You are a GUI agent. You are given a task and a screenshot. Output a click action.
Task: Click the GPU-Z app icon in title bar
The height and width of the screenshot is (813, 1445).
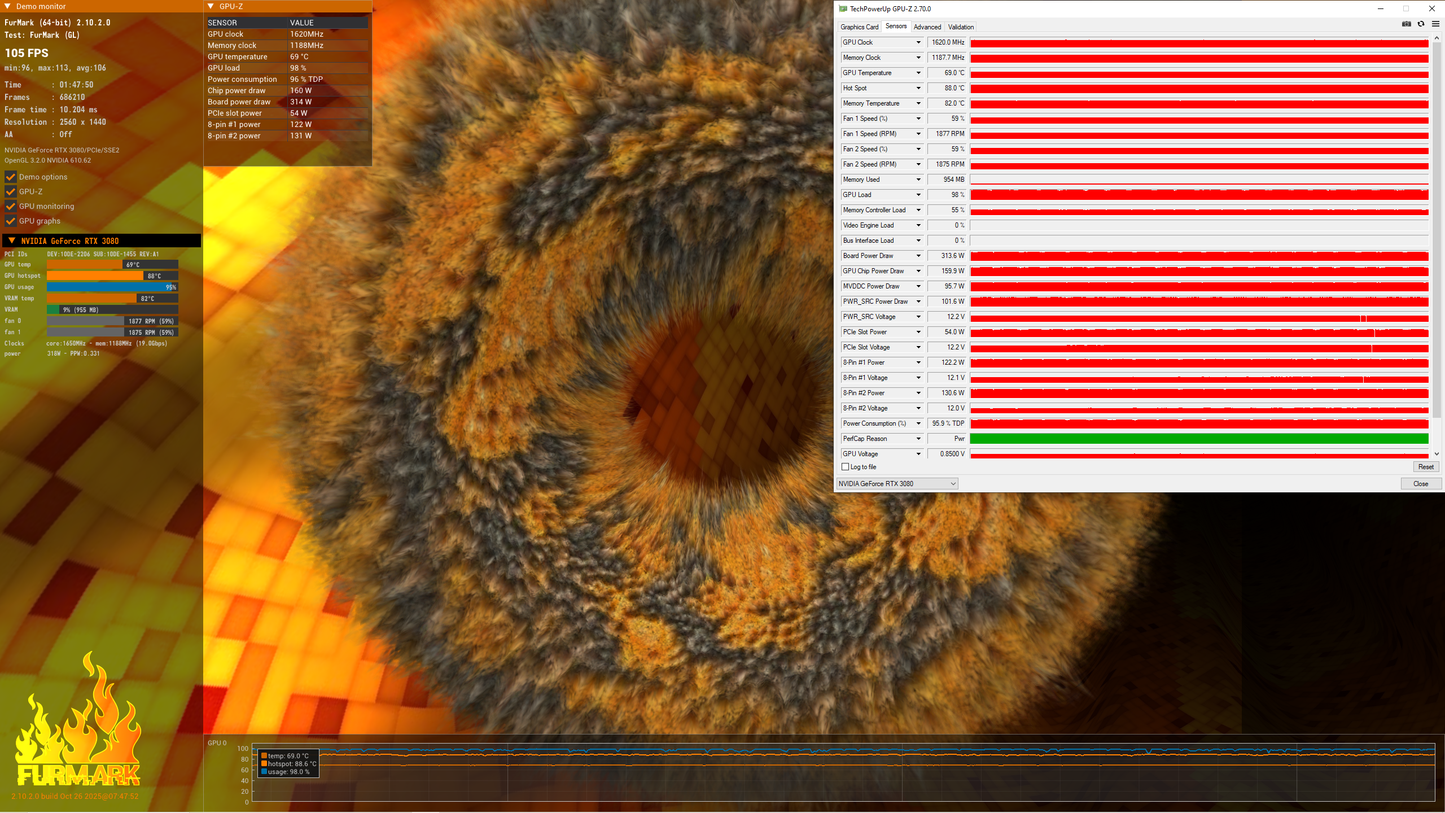click(843, 9)
